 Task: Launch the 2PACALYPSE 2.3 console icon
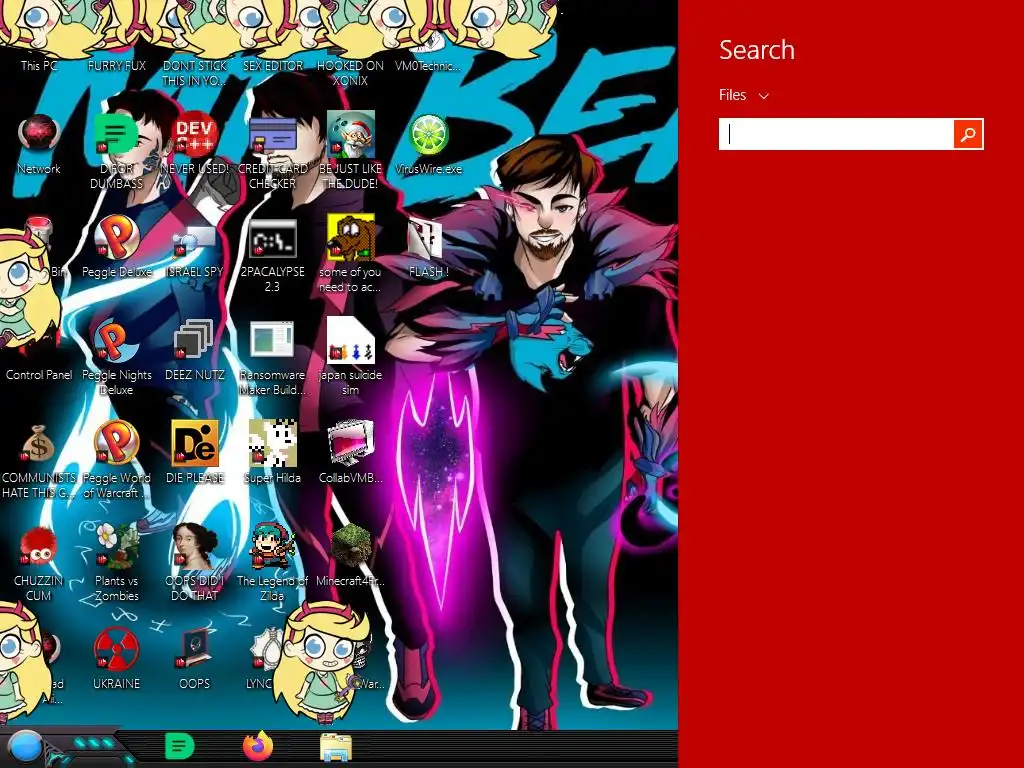(272, 238)
